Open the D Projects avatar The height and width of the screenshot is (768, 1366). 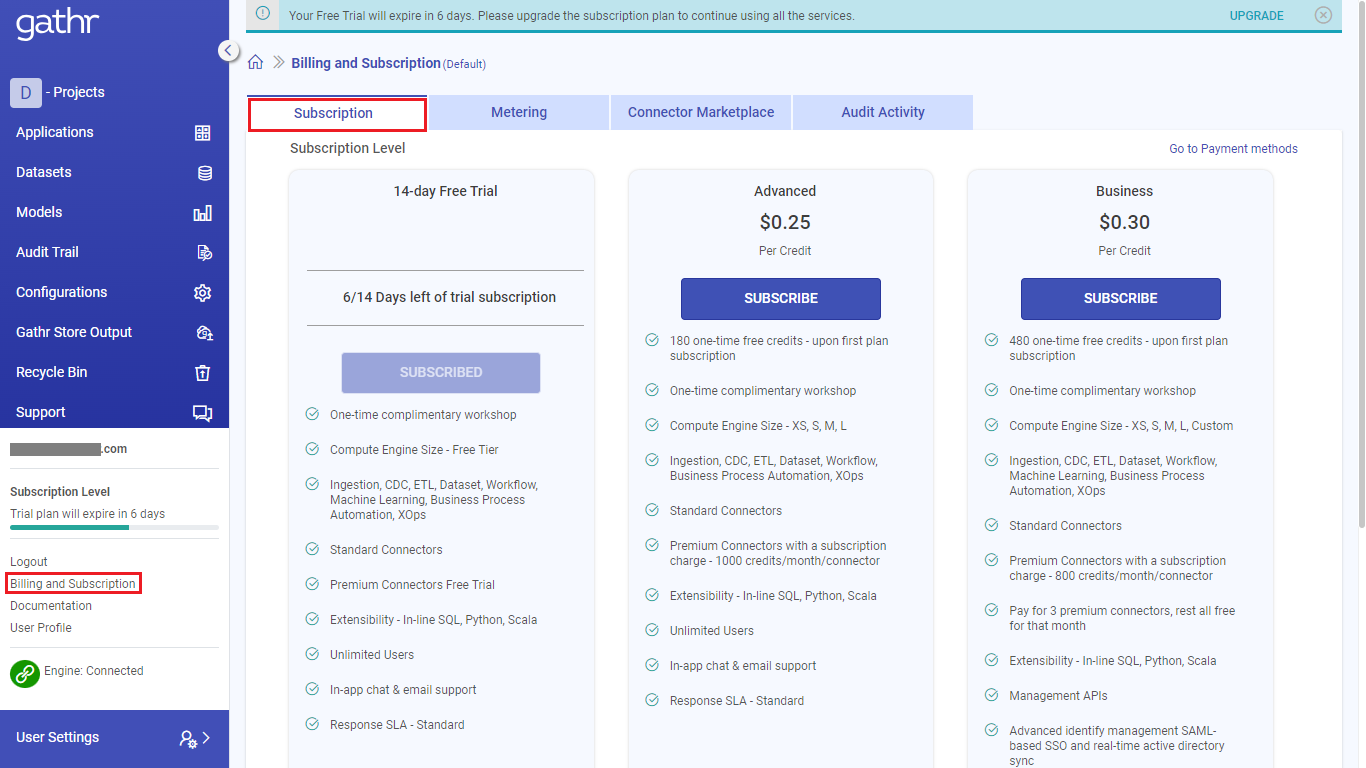tap(25, 92)
